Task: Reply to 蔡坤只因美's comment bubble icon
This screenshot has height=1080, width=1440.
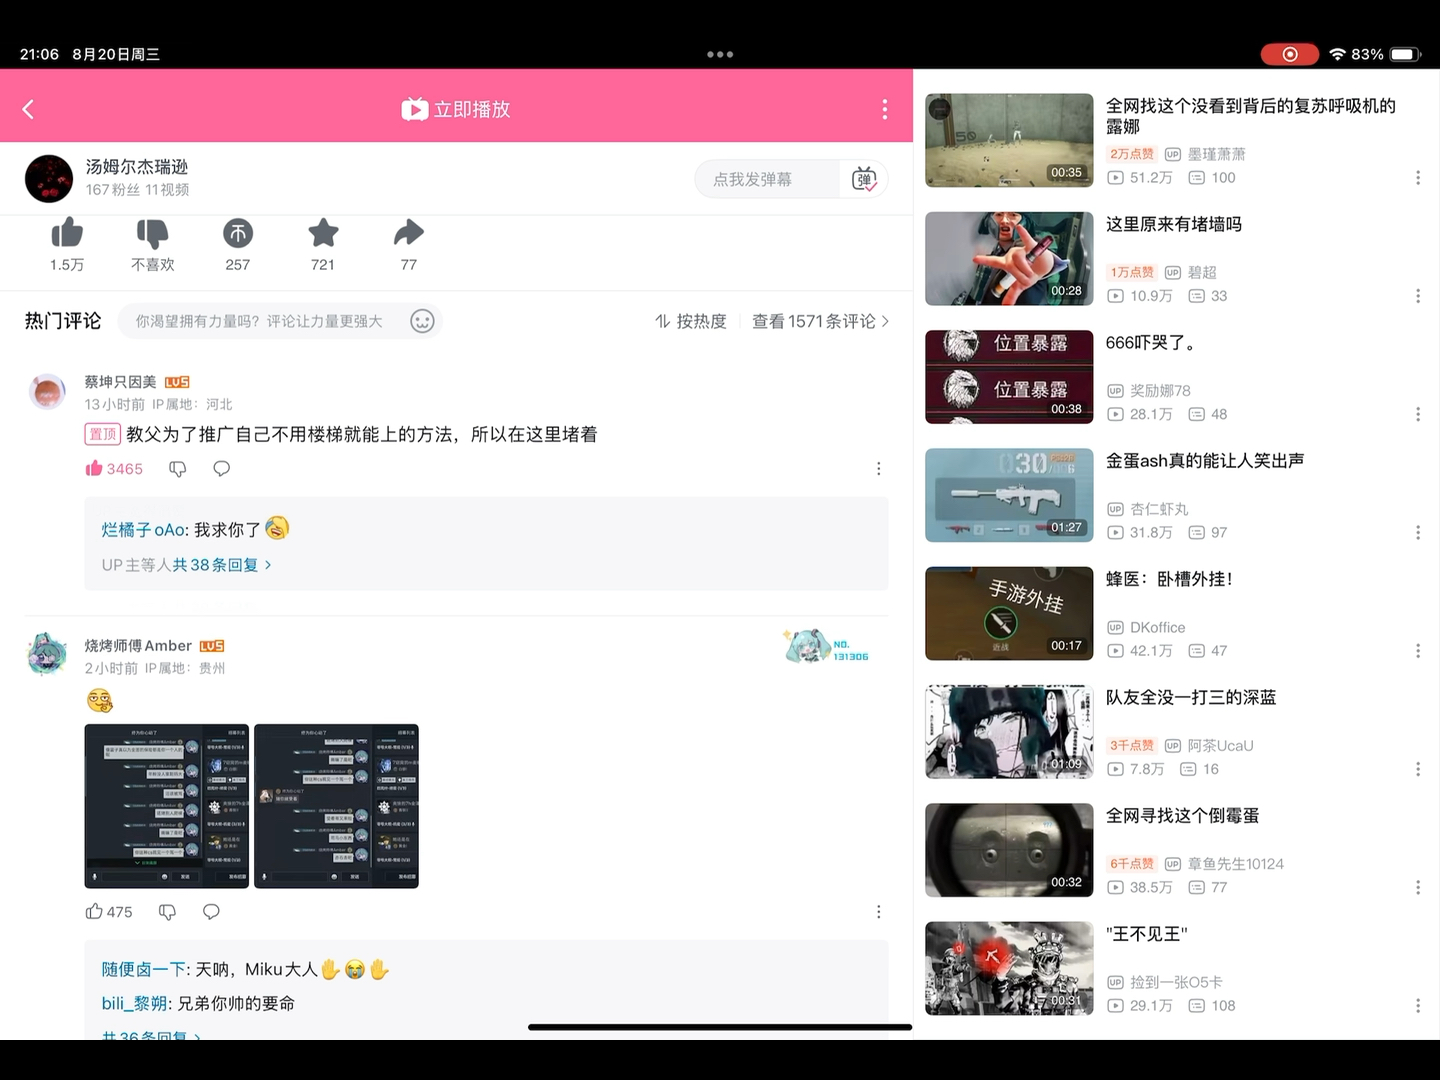Action: pyautogui.click(x=221, y=468)
